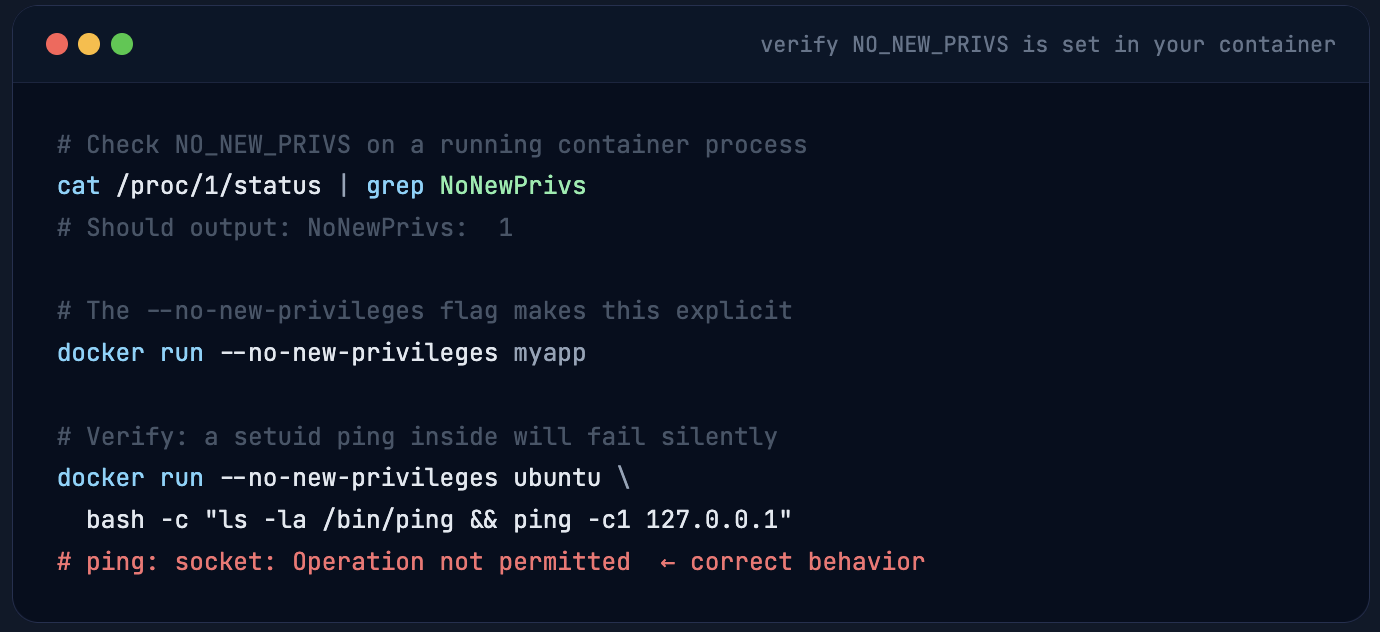Click the "setuid ping inside" comment line
This screenshot has height=632, width=1380.
416,437
